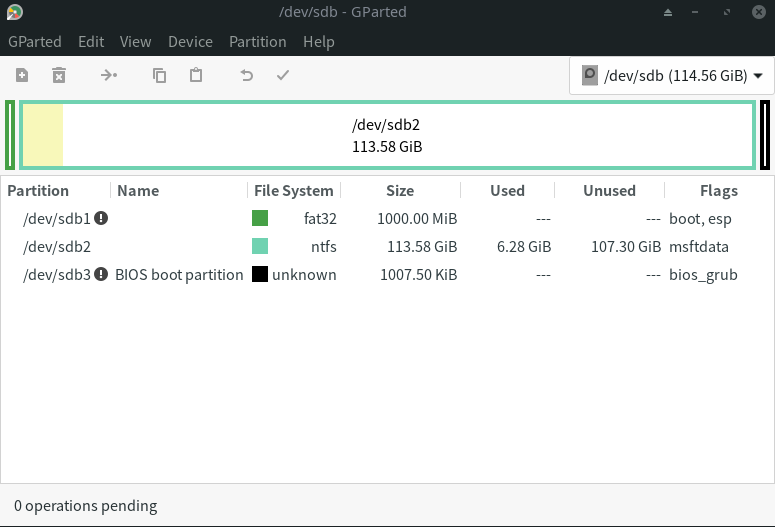The width and height of the screenshot is (775, 527).
Task: Open the View menu
Action: coord(135,42)
